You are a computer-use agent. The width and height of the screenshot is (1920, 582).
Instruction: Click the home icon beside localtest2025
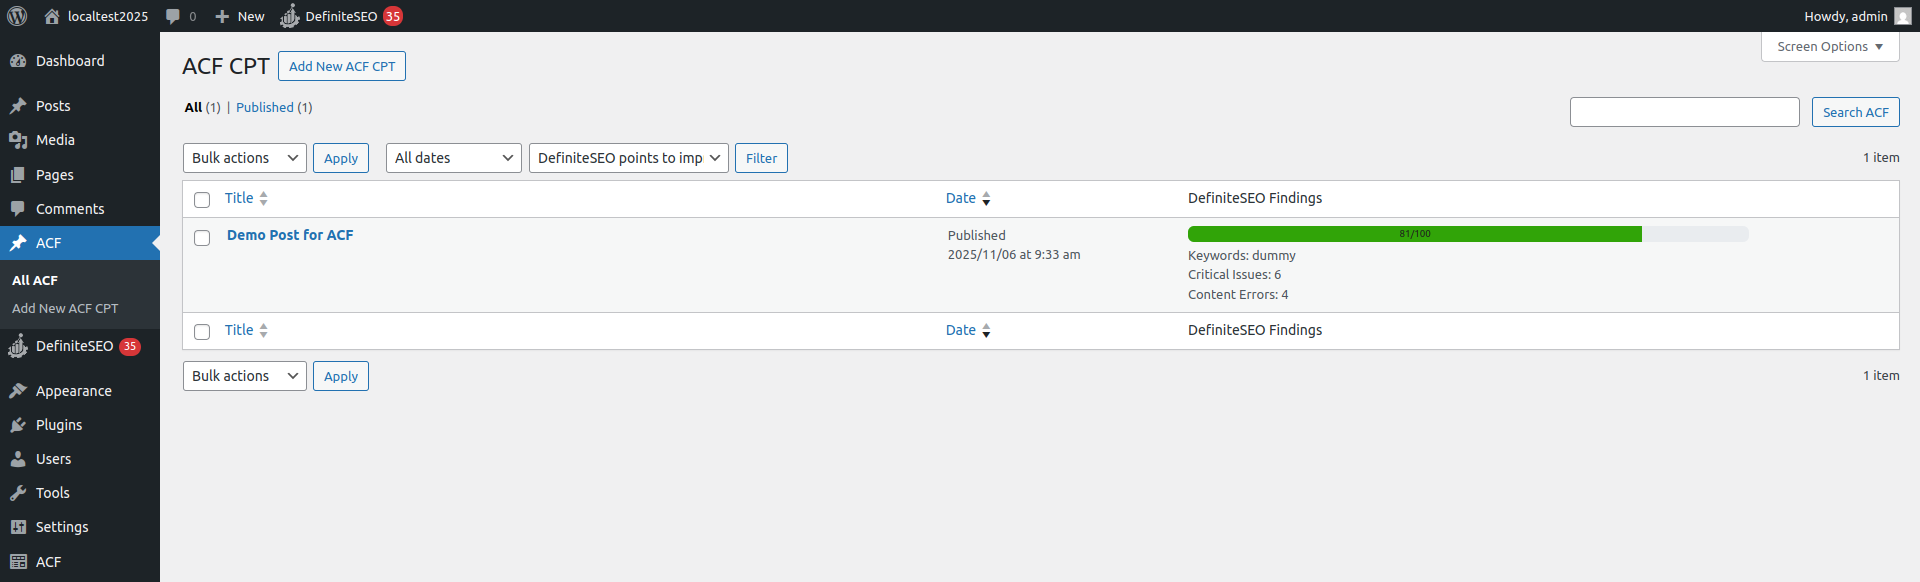pos(52,16)
